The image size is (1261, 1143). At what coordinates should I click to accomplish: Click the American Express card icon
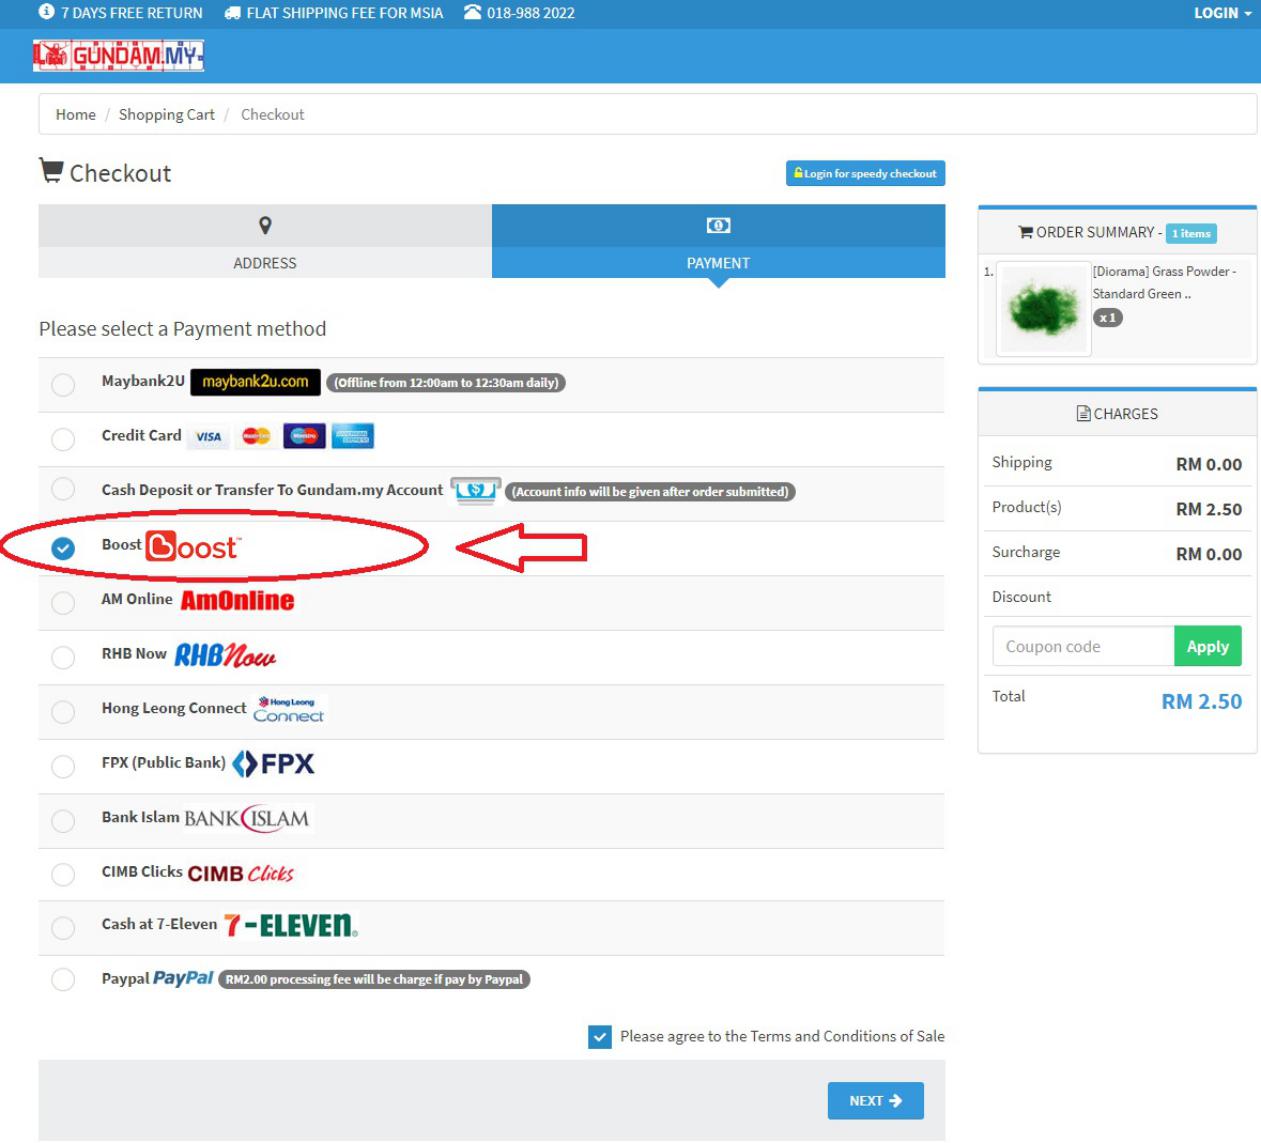coord(352,436)
